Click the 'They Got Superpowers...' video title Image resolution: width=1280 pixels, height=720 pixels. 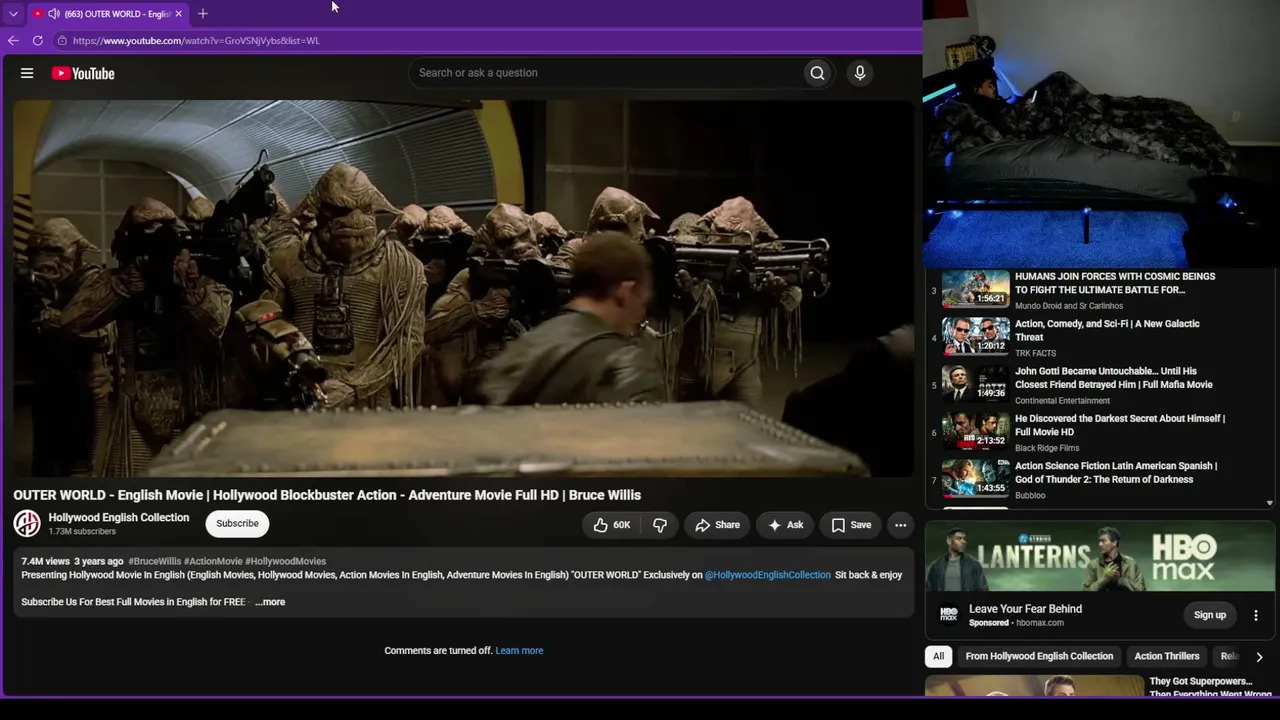pyautogui.click(x=1210, y=688)
